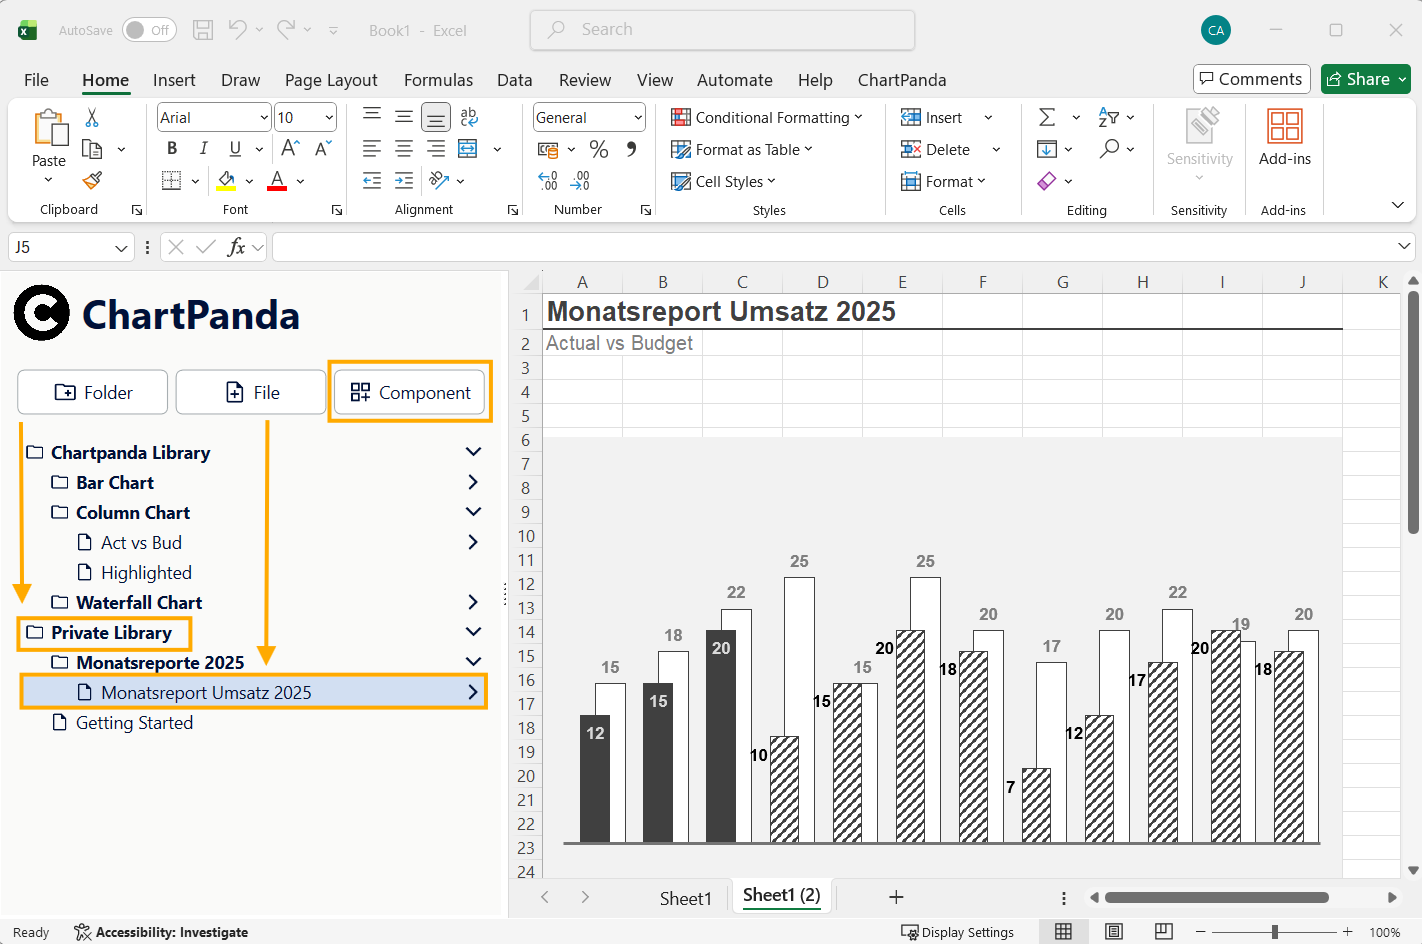Viewport: 1422px width, 944px height.
Task: Open the Comments pane button
Action: coord(1251,79)
